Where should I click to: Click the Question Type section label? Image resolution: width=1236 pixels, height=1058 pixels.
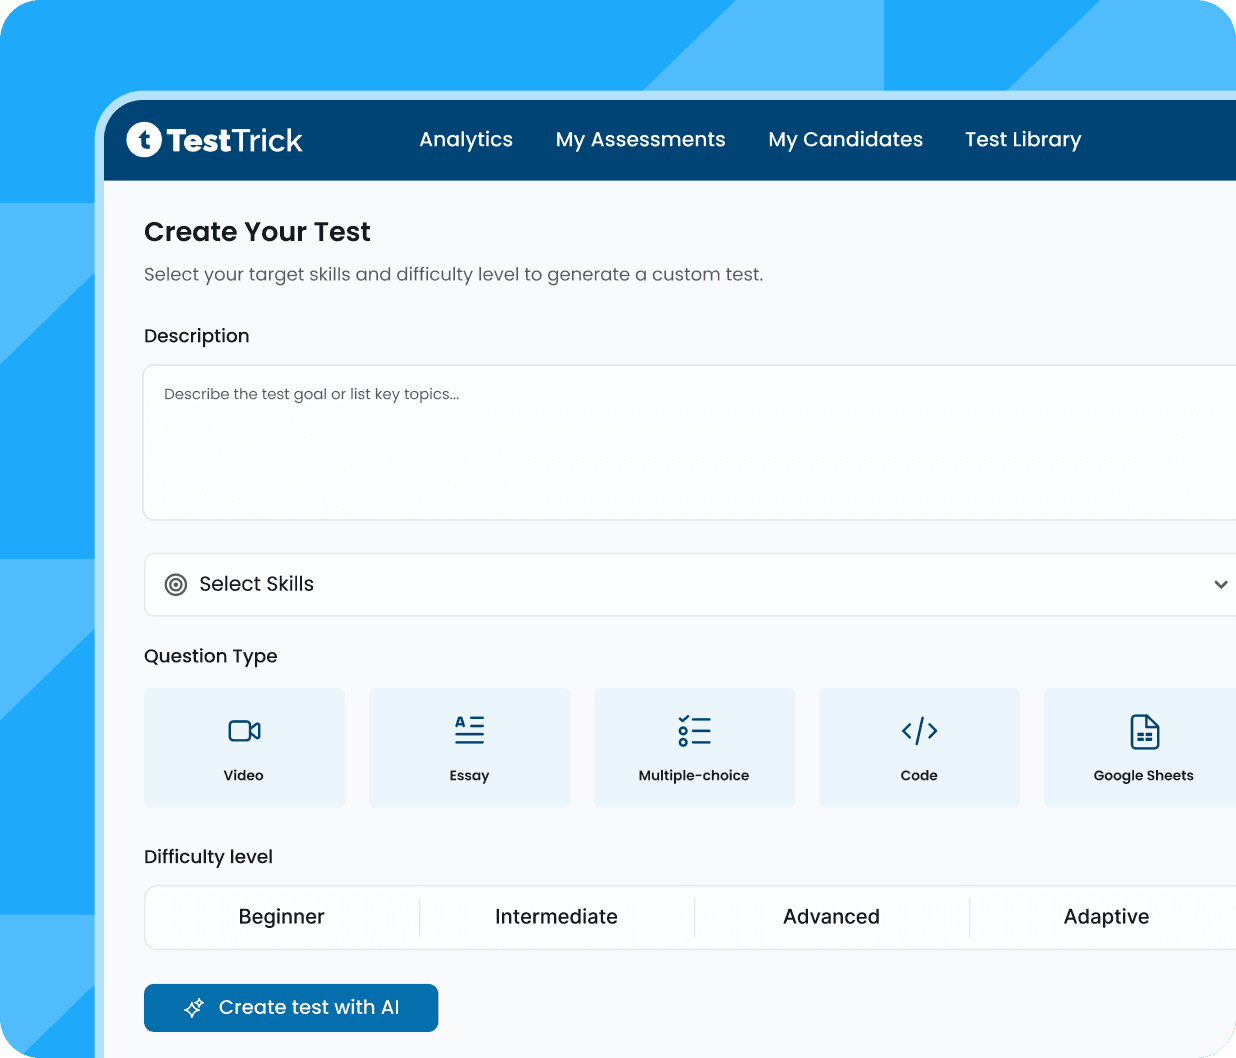211,657
